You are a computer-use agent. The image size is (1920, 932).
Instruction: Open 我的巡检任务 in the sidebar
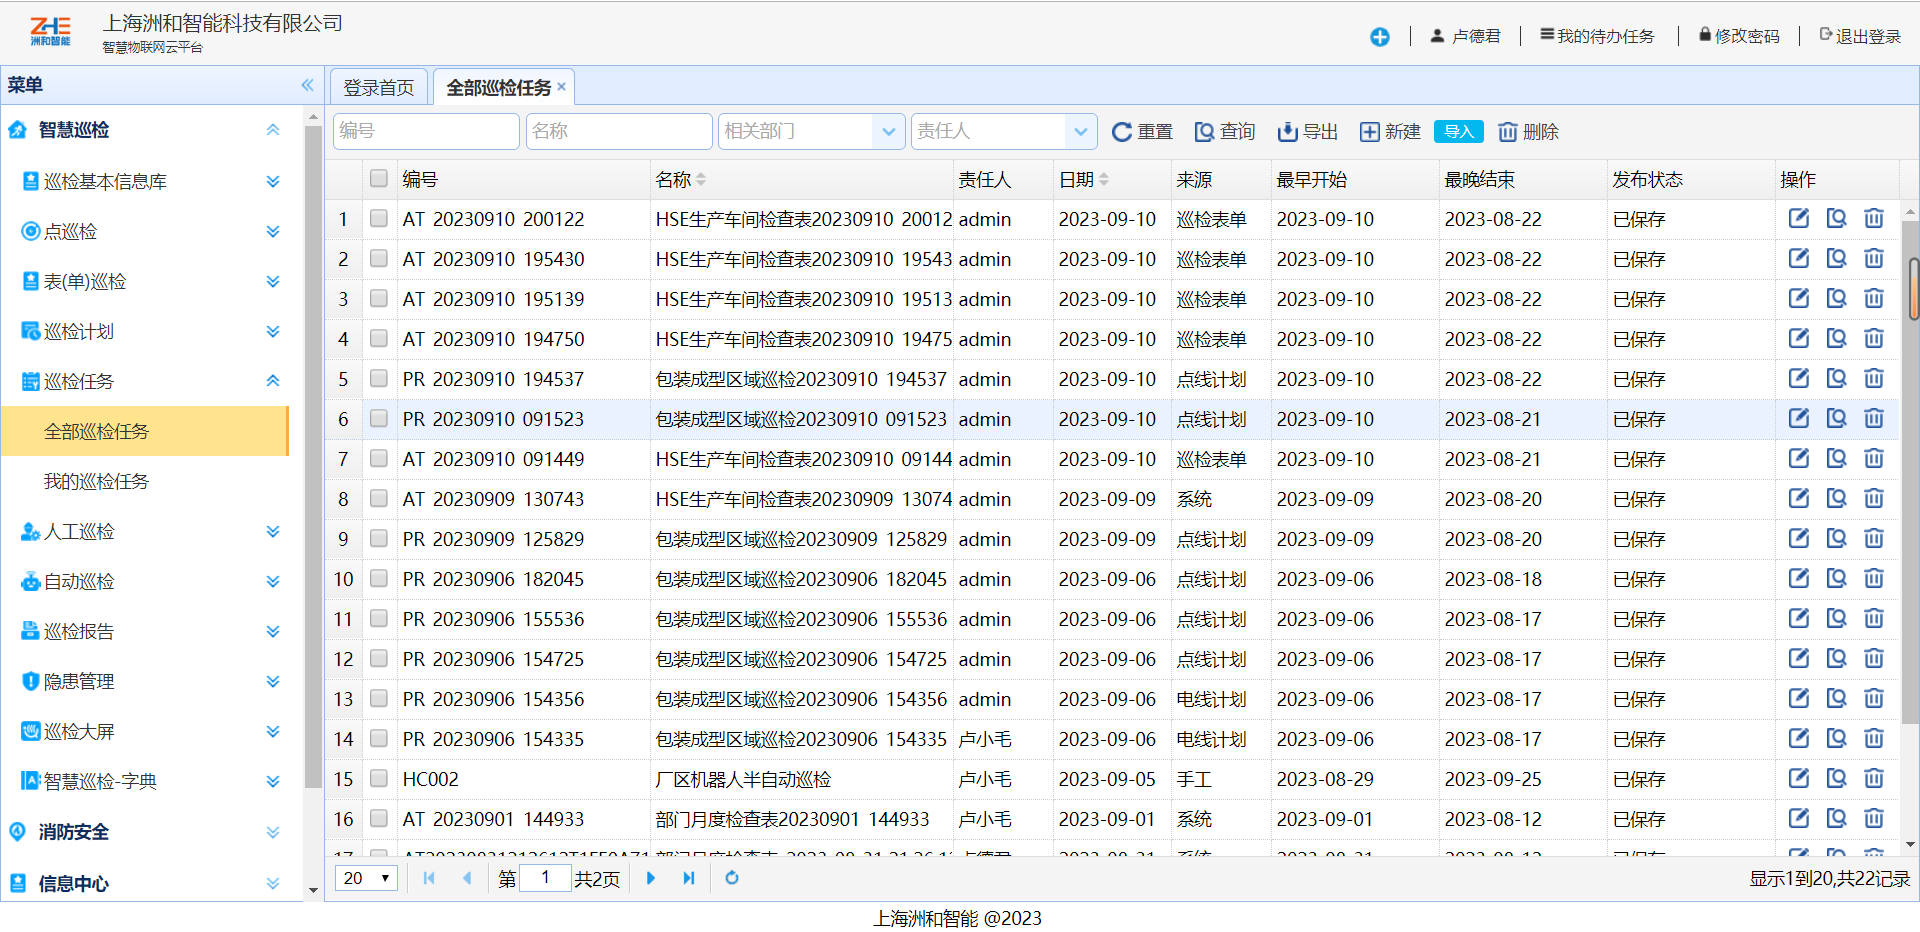point(96,482)
